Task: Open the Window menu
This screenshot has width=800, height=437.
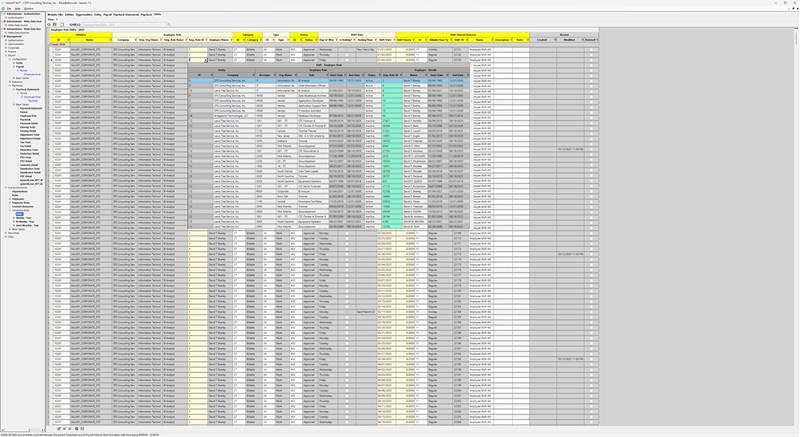Action: point(31,9)
